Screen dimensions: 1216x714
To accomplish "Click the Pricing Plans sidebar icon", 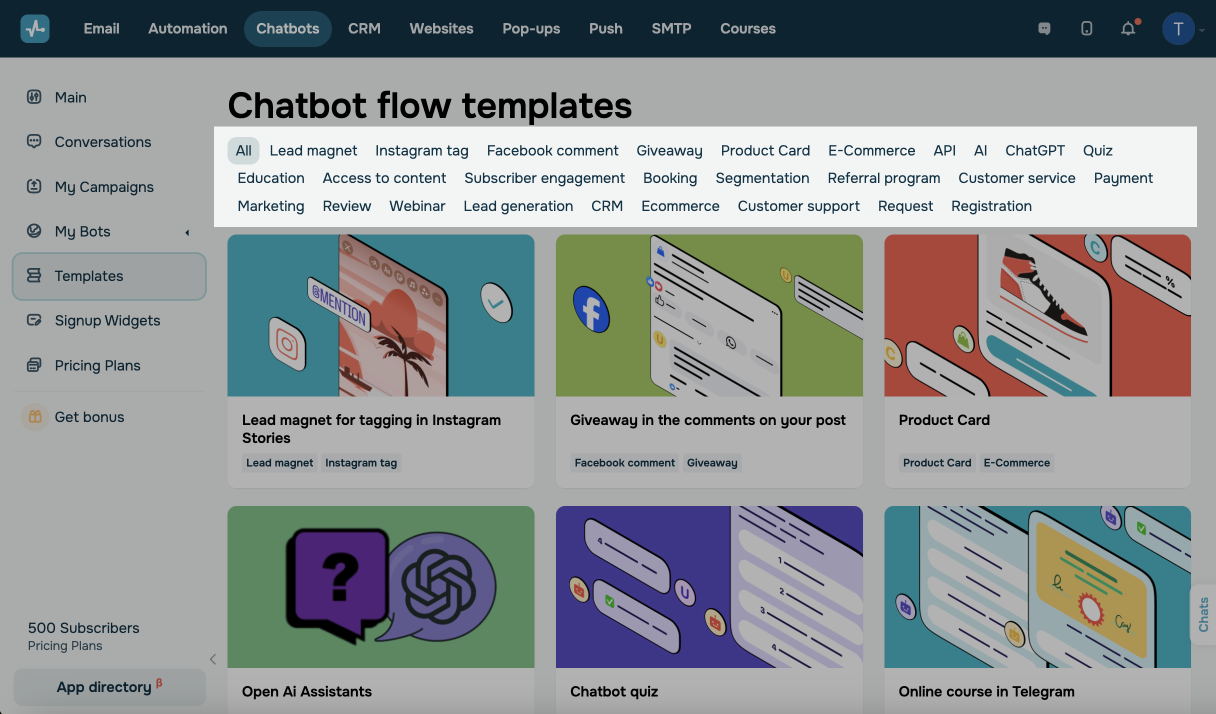I will click(34, 365).
